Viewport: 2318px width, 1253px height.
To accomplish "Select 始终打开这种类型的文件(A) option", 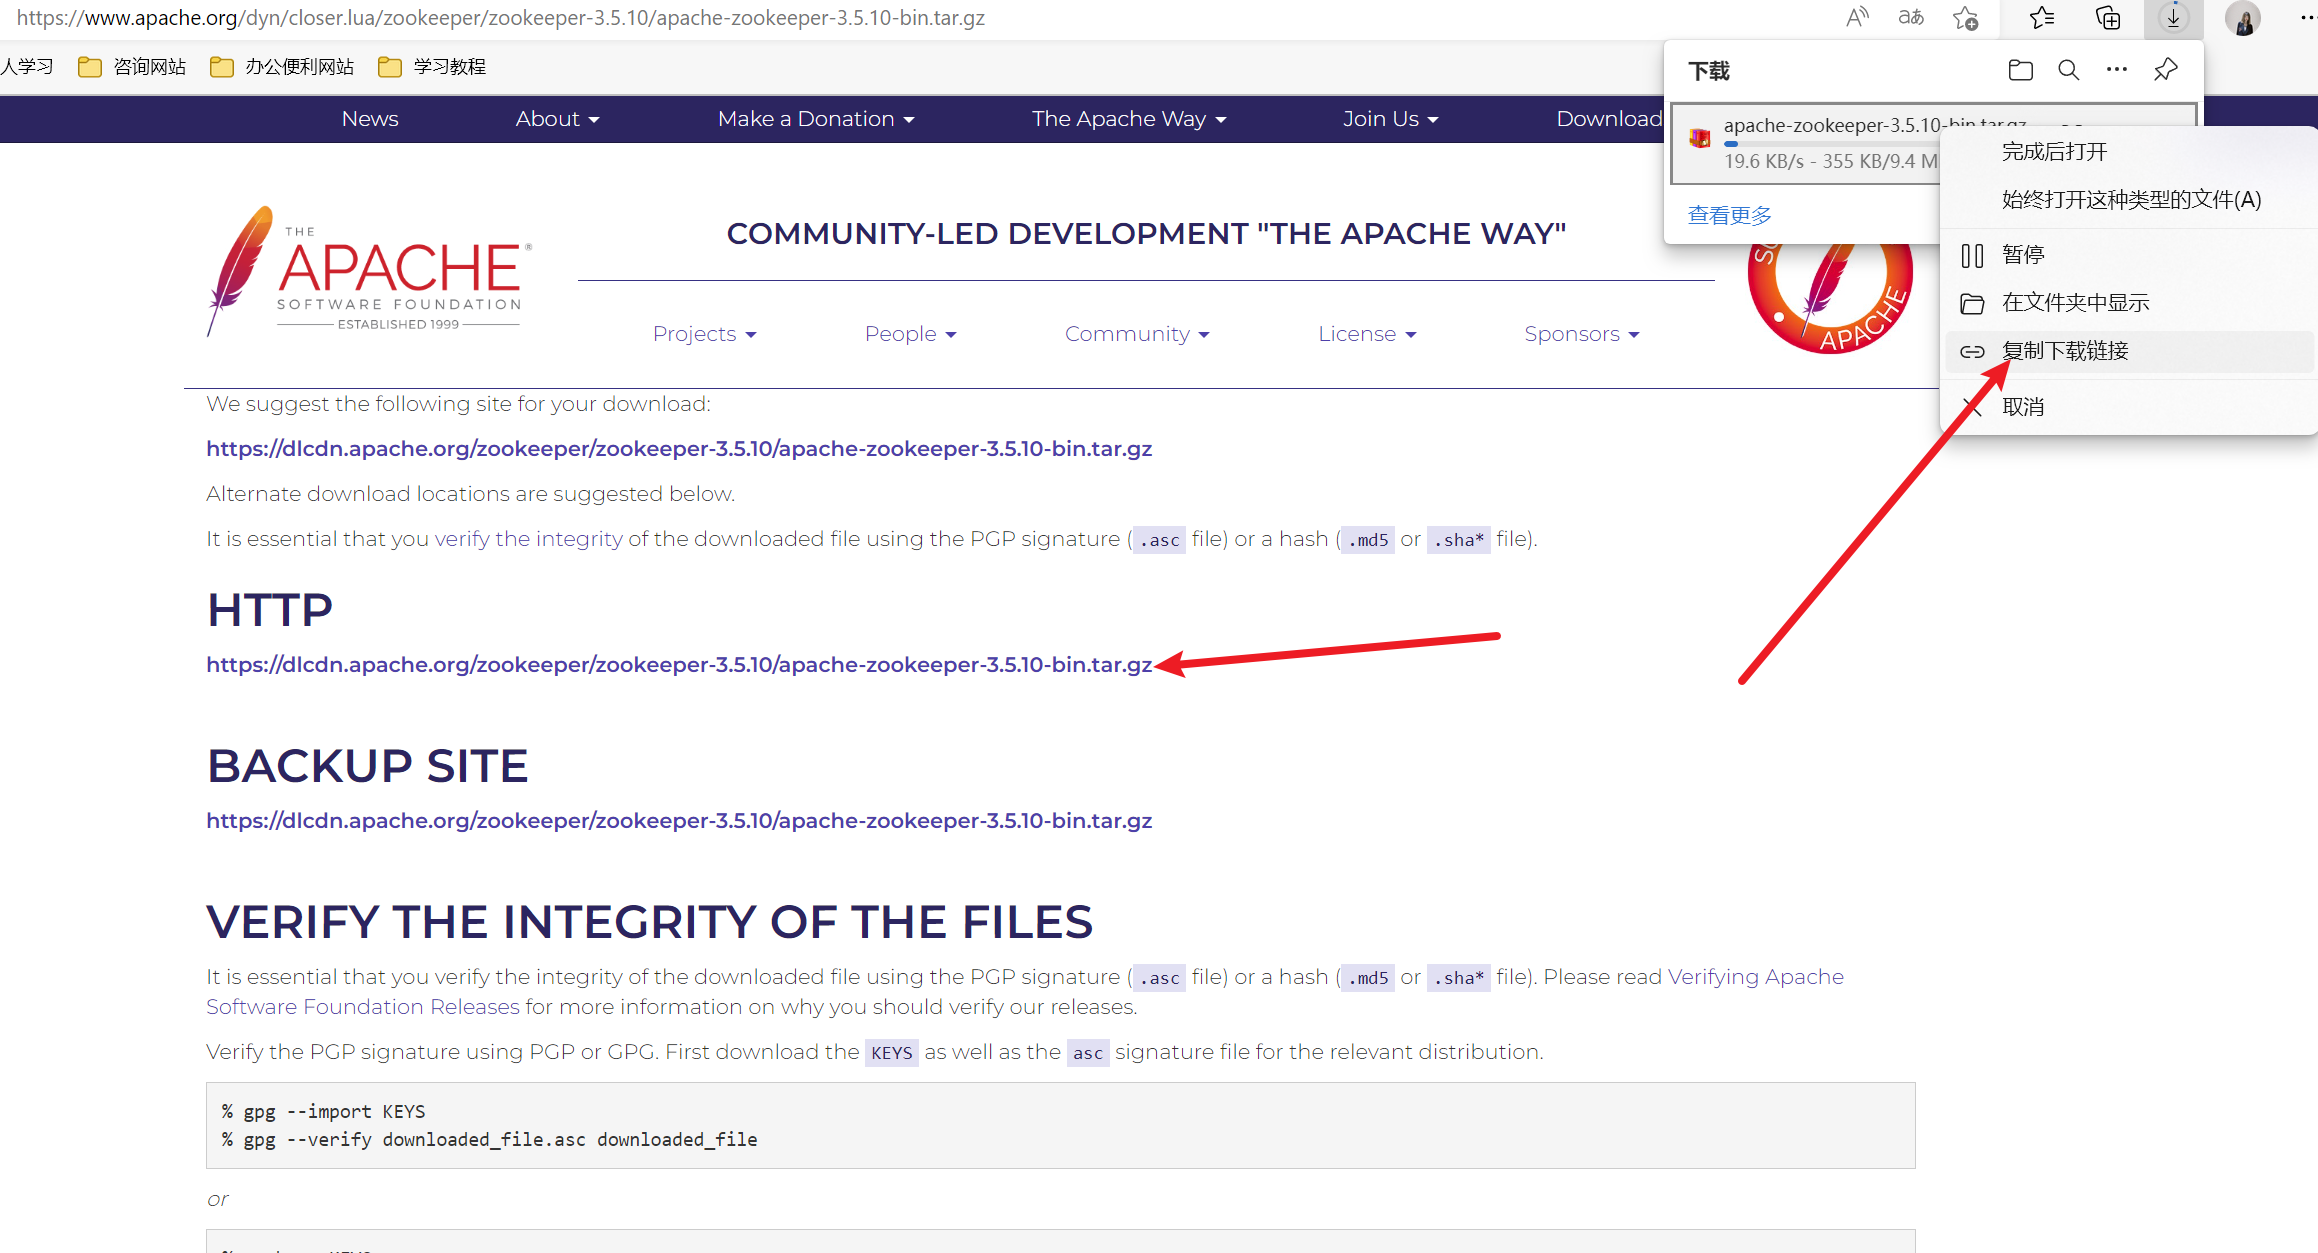I will pos(2127,200).
